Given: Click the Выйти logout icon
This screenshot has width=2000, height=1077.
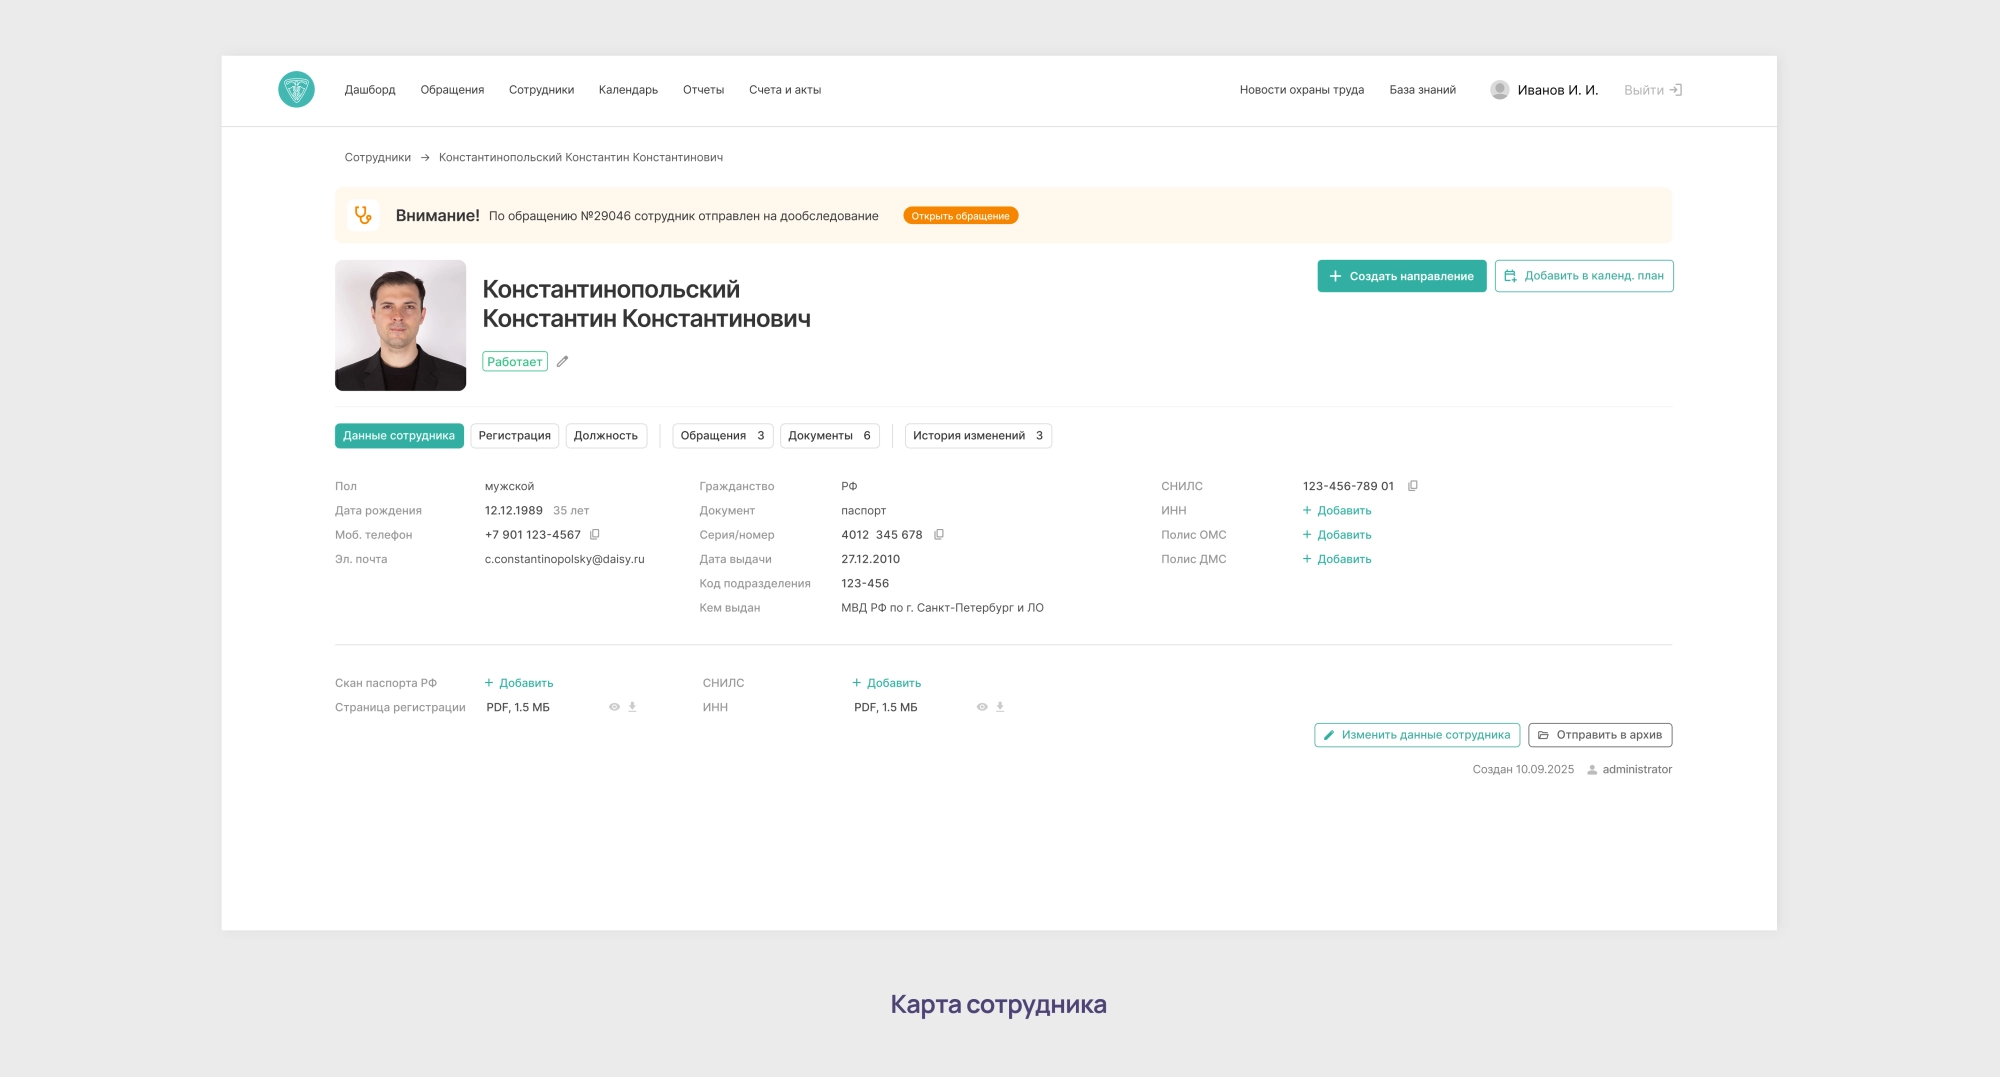Looking at the screenshot, I should (x=1676, y=90).
